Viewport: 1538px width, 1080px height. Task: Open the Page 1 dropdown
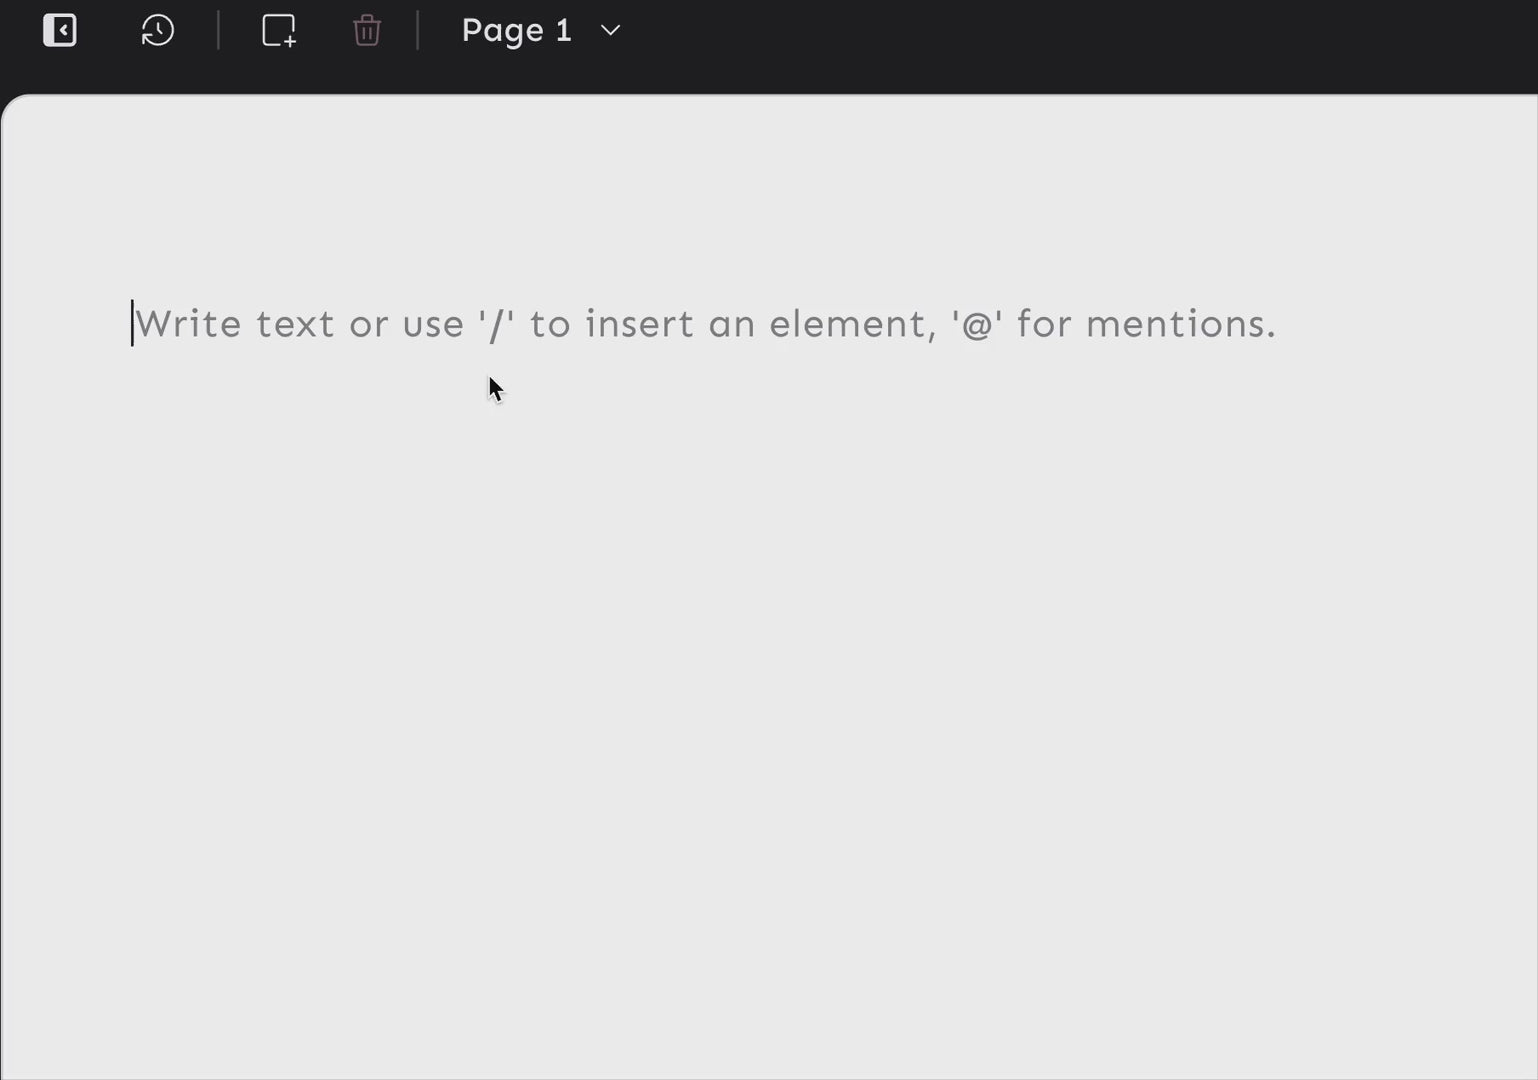point(541,30)
